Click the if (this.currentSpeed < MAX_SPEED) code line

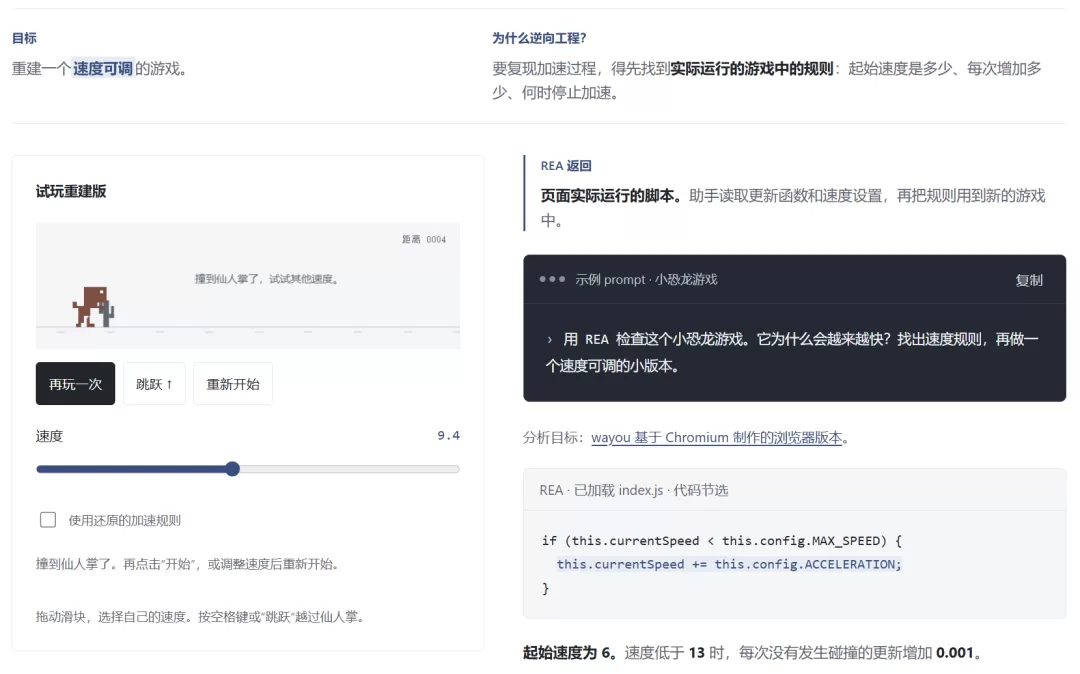pyautogui.click(x=722, y=540)
